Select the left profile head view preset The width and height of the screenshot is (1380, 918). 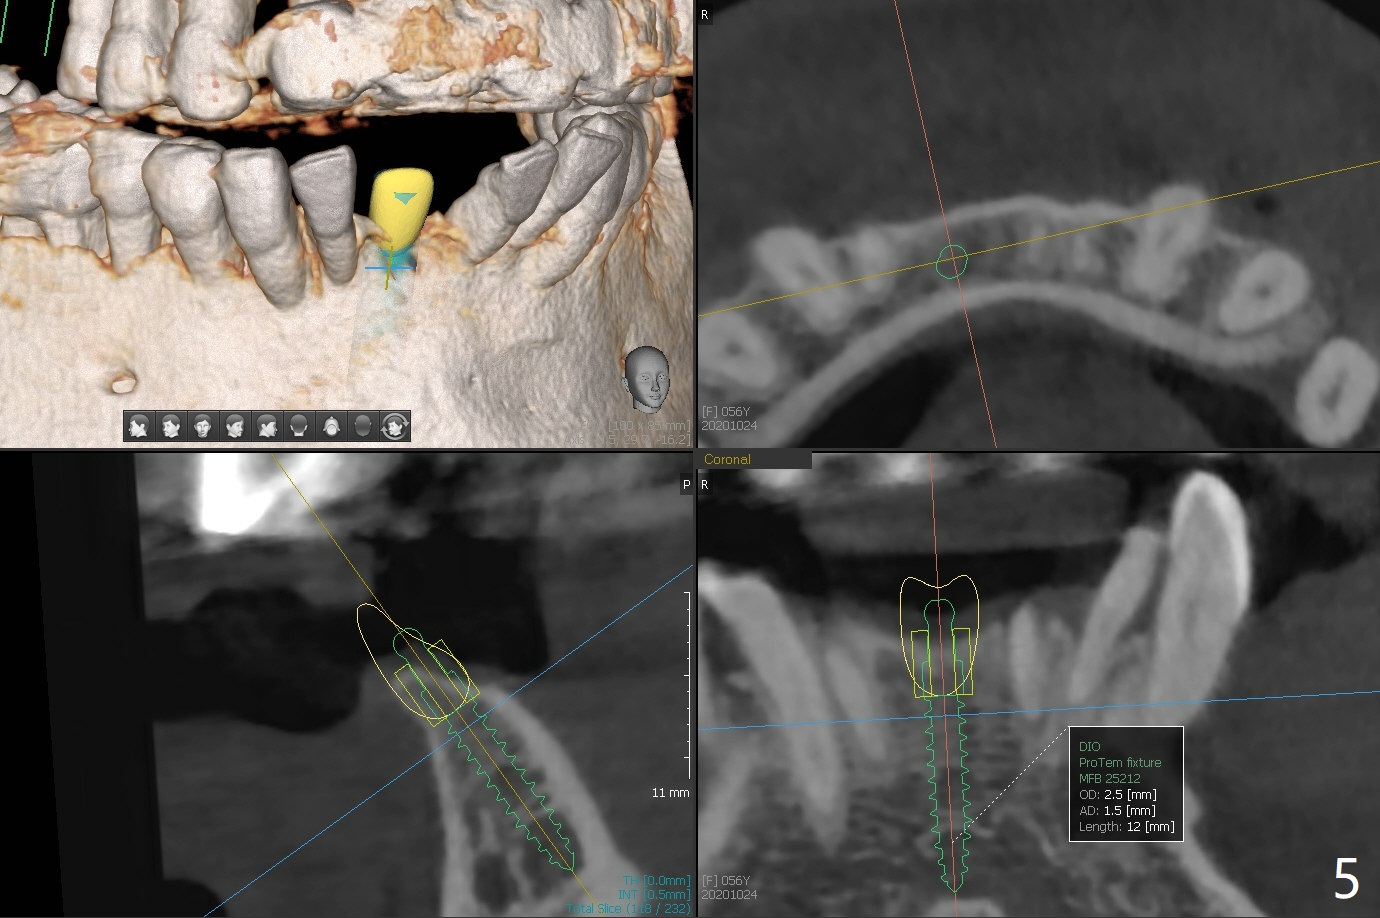(139, 426)
